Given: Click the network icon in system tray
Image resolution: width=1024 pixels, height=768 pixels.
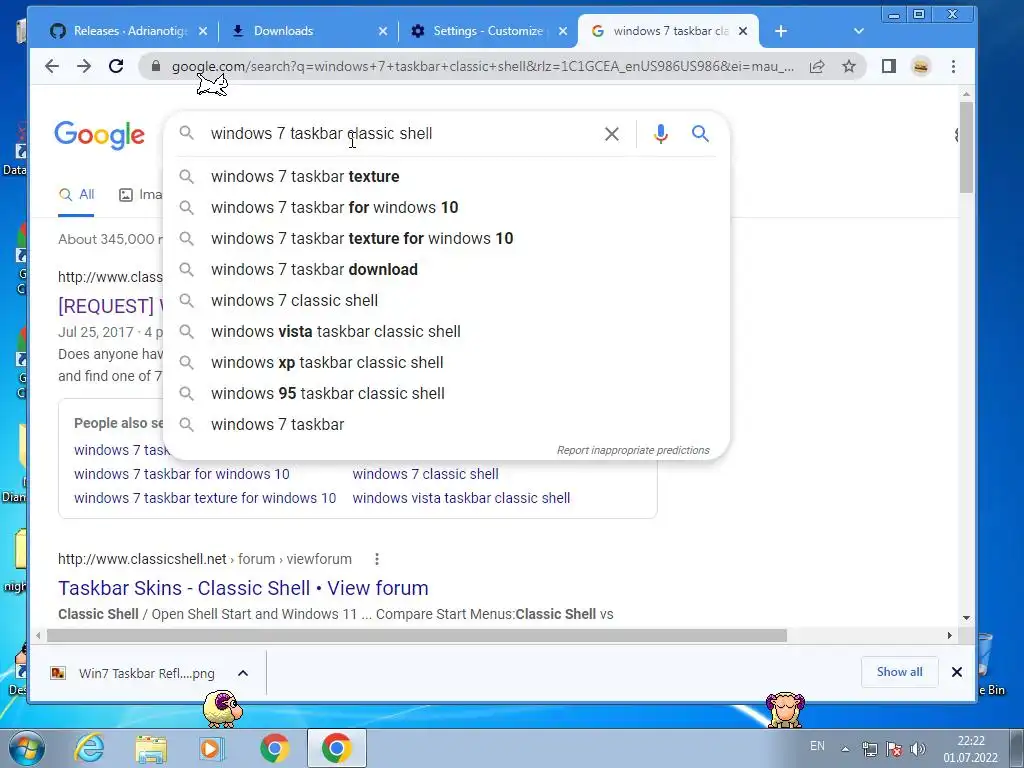Looking at the screenshot, I should coord(869,749).
